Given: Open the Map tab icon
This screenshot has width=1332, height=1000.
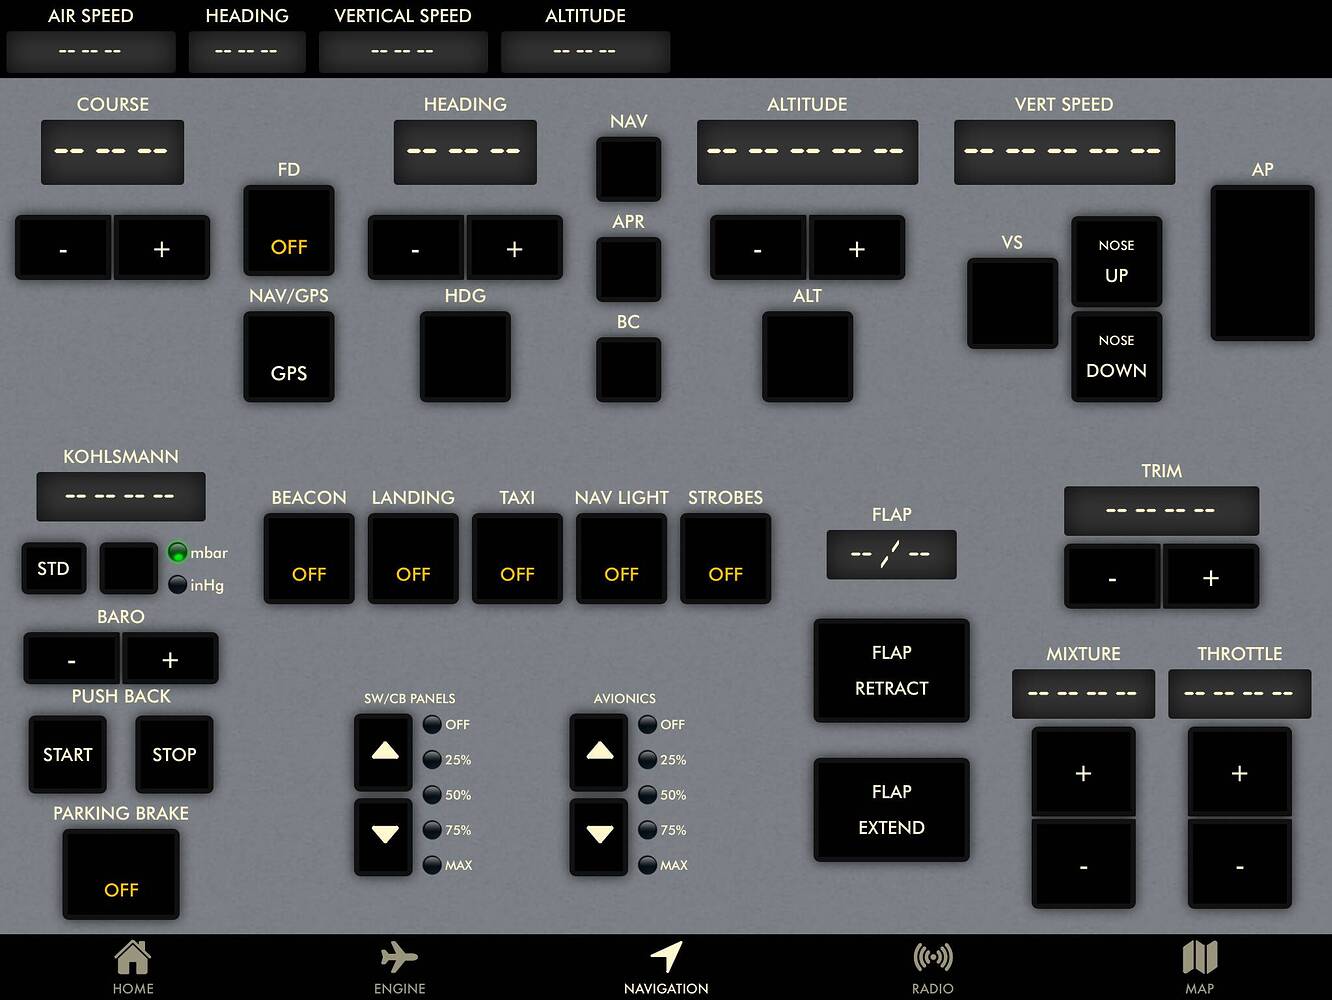Looking at the screenshot, I should 1200,958.
